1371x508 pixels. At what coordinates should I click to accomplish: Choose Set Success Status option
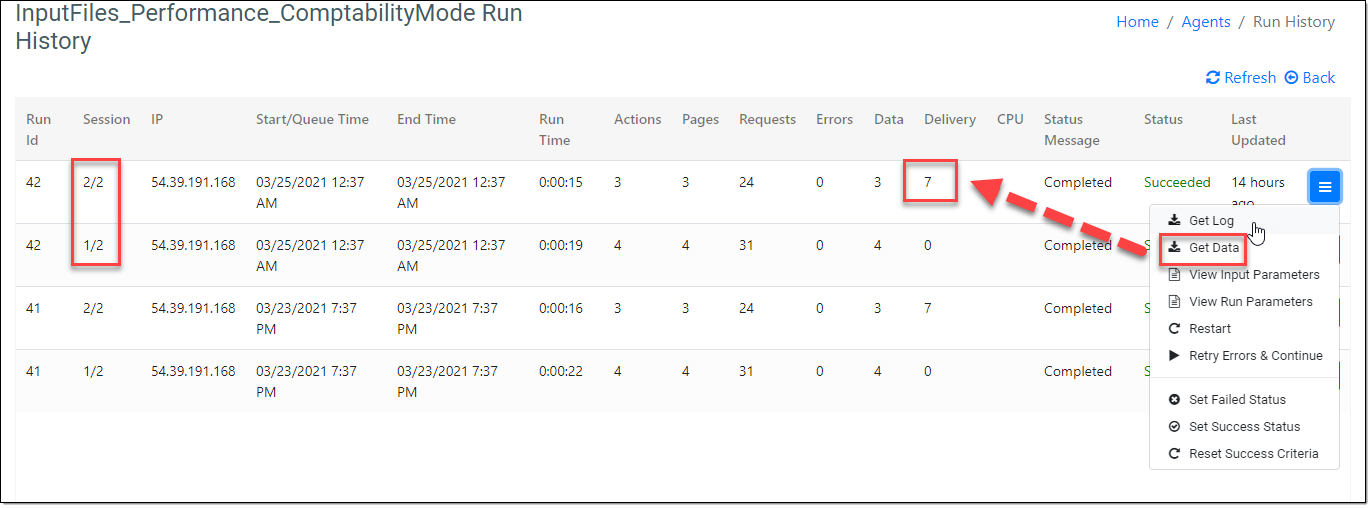pyautogui.click(x=1244, y=427)
